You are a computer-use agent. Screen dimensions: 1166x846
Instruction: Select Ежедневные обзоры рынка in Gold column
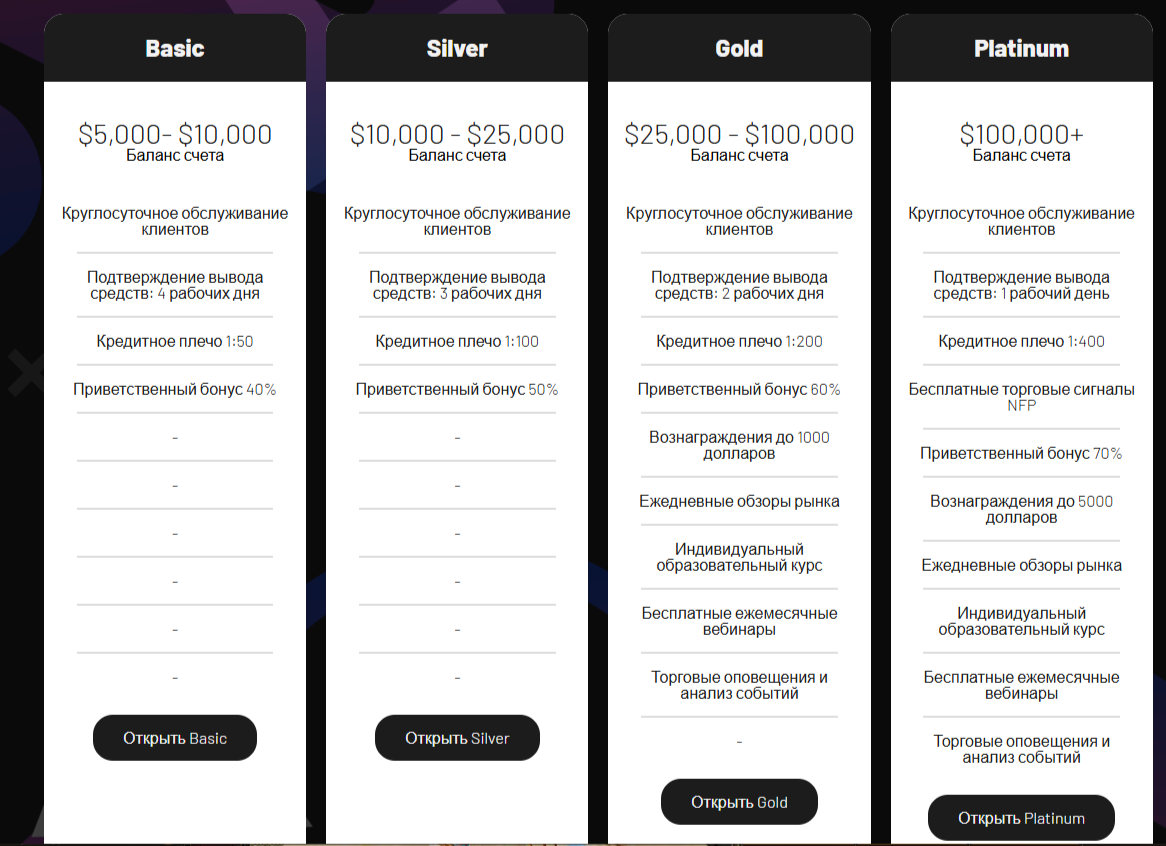coord(739,501)
